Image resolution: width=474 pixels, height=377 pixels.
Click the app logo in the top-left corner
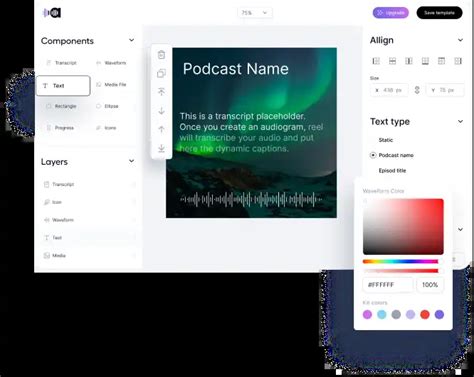(52, 13)
